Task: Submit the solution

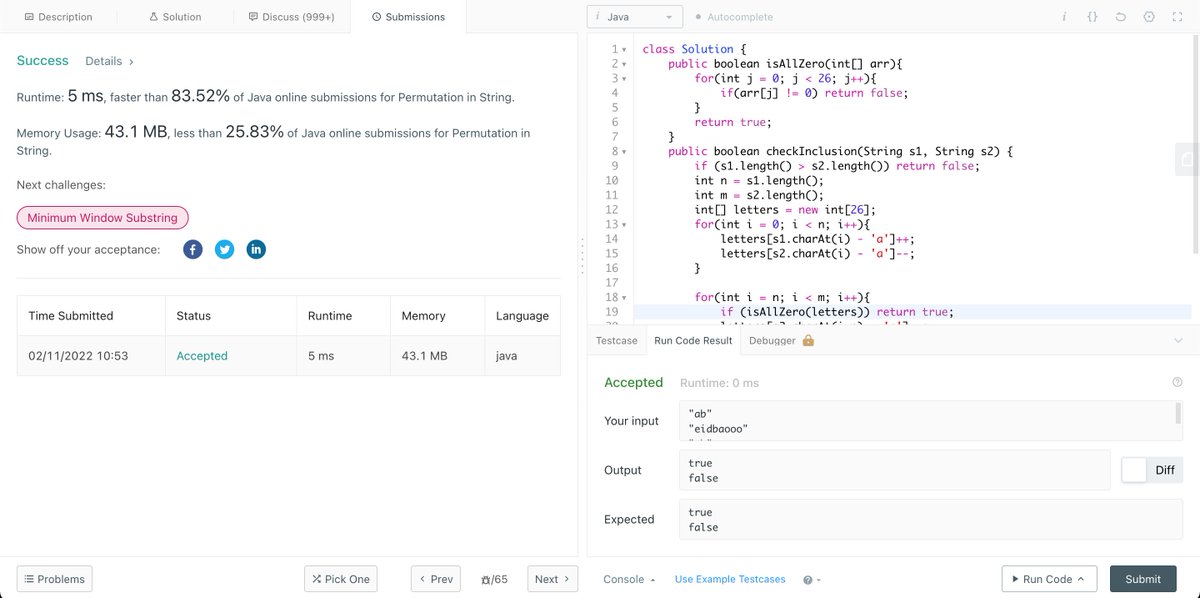Action: click(1143, 579)
